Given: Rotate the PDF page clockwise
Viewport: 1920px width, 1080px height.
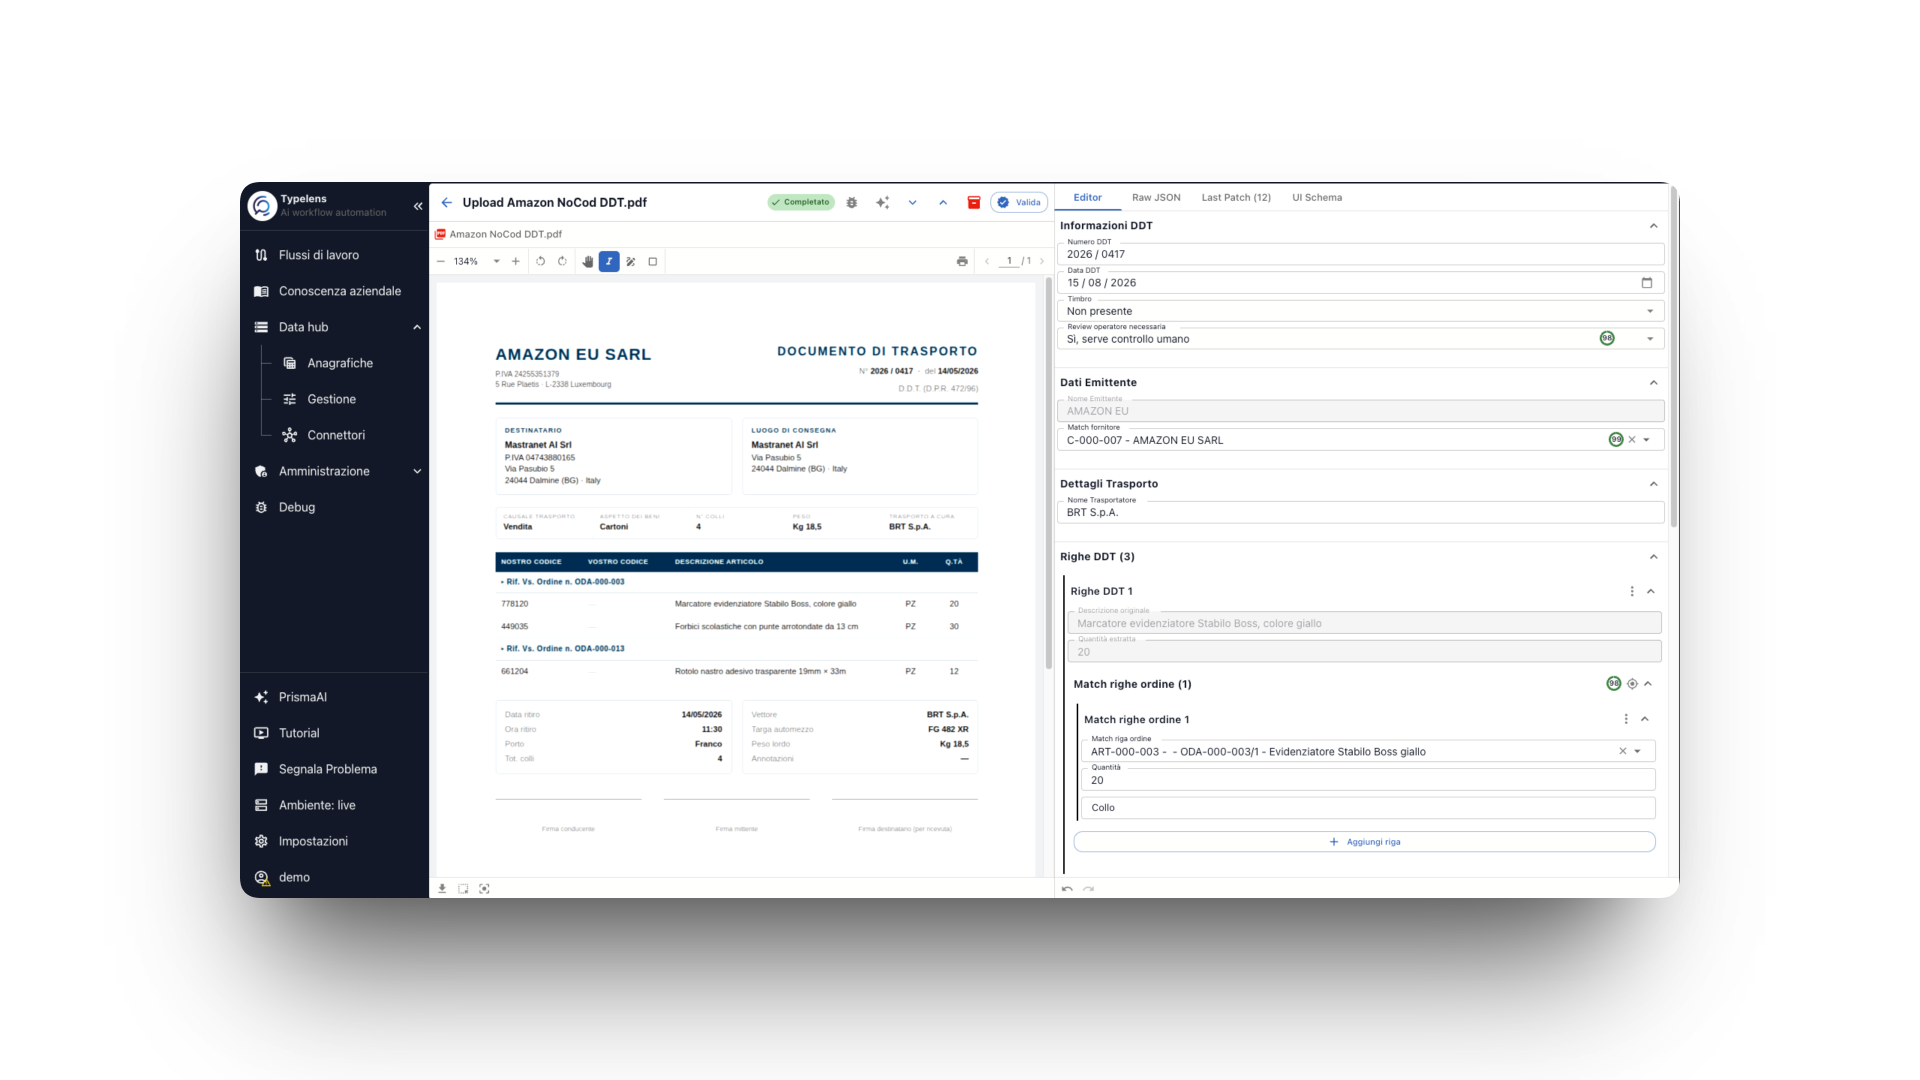Looking at the screenshot, I should (x=562, y=262).
